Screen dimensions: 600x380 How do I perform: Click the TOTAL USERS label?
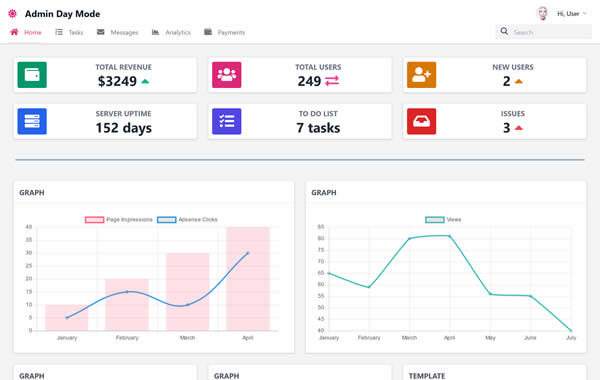(x=318, y=67)
